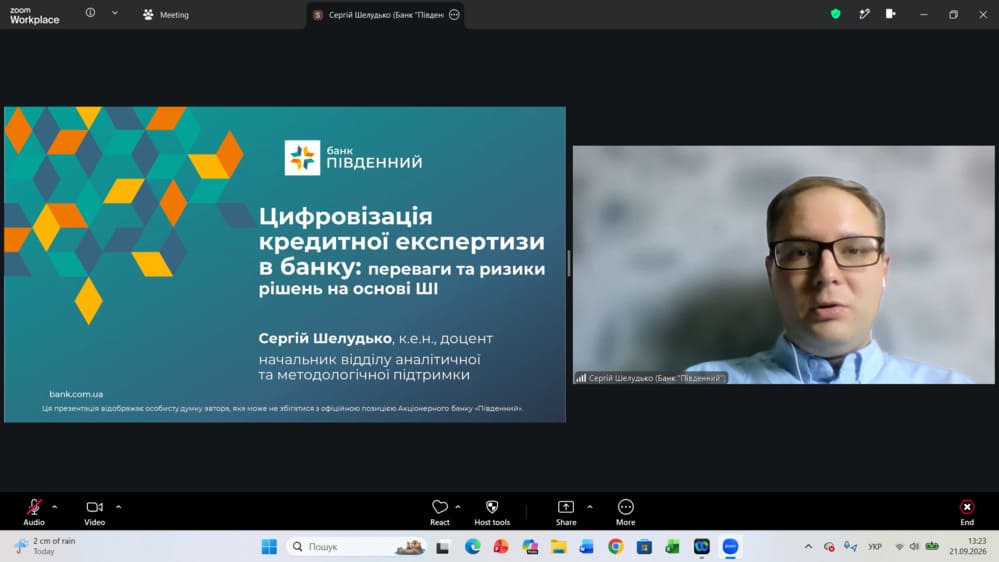Open Host tools shield menu
Image resolution: width=999 pixels, height=562 pixels.
click(492, 512)
